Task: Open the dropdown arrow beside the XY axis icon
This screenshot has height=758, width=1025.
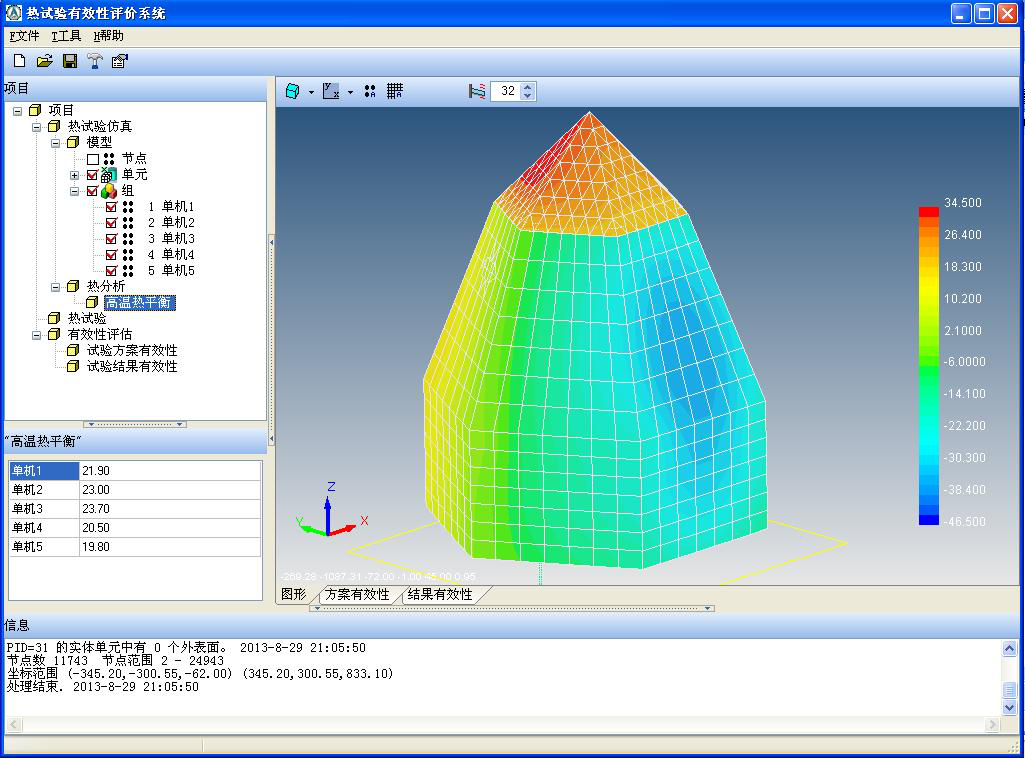Action: click(350, 92)
